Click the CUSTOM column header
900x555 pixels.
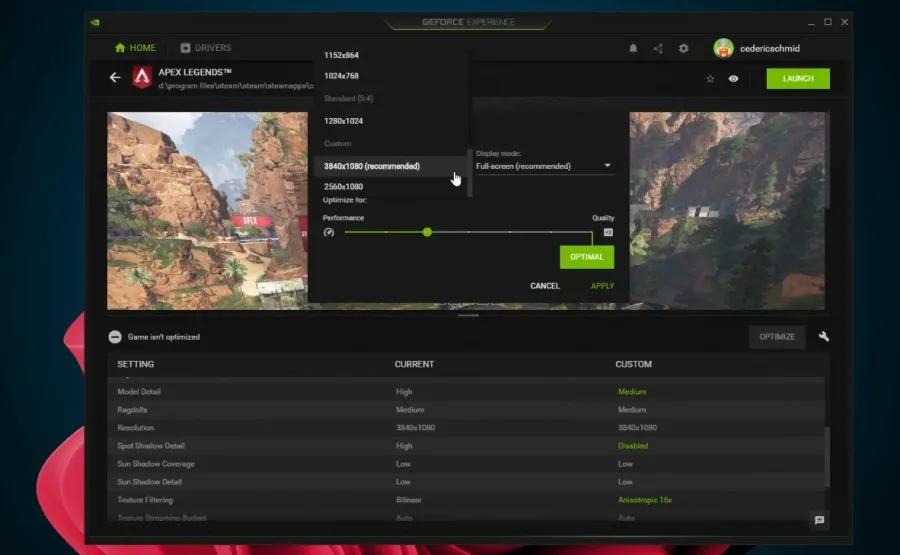[x=633, y=364]
